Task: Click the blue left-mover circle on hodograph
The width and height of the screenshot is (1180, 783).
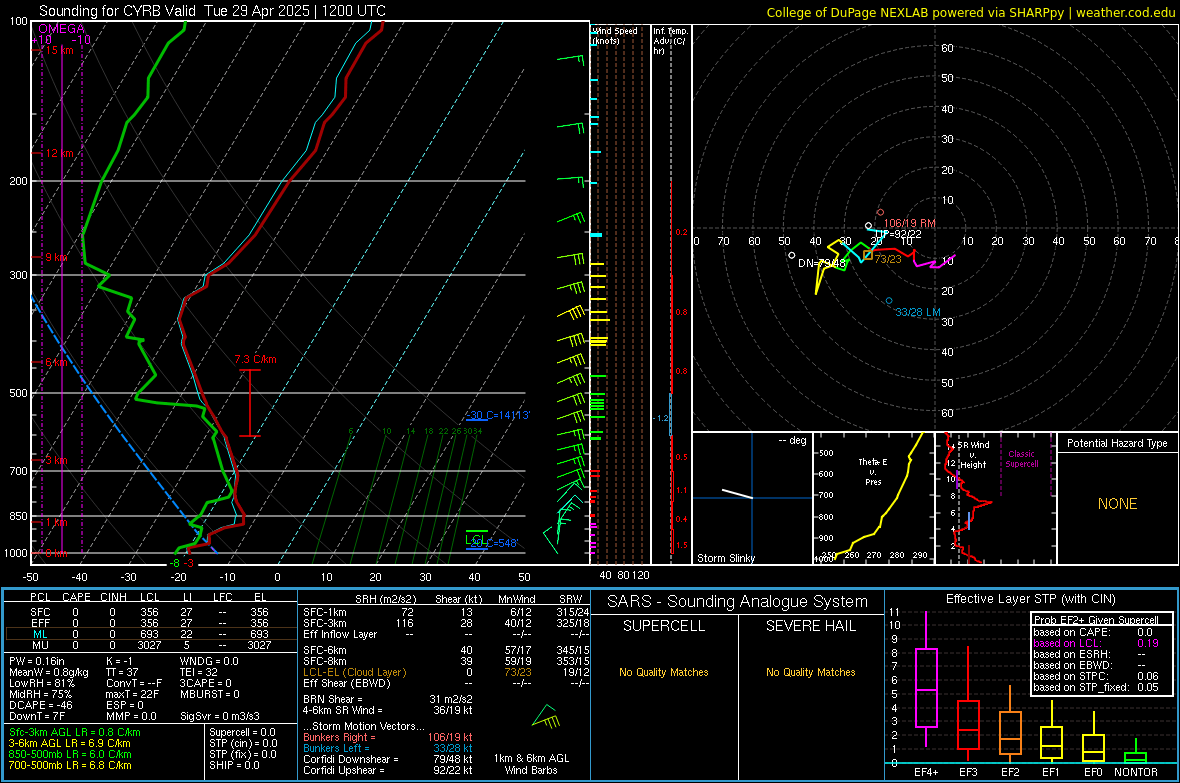Action: pyautogui.click(x=890, y=301)
